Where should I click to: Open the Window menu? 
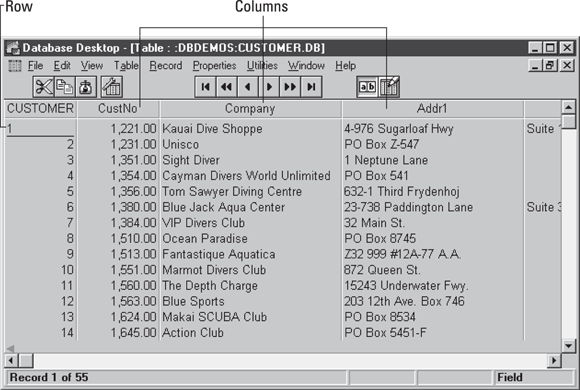[x=306, y=66]
